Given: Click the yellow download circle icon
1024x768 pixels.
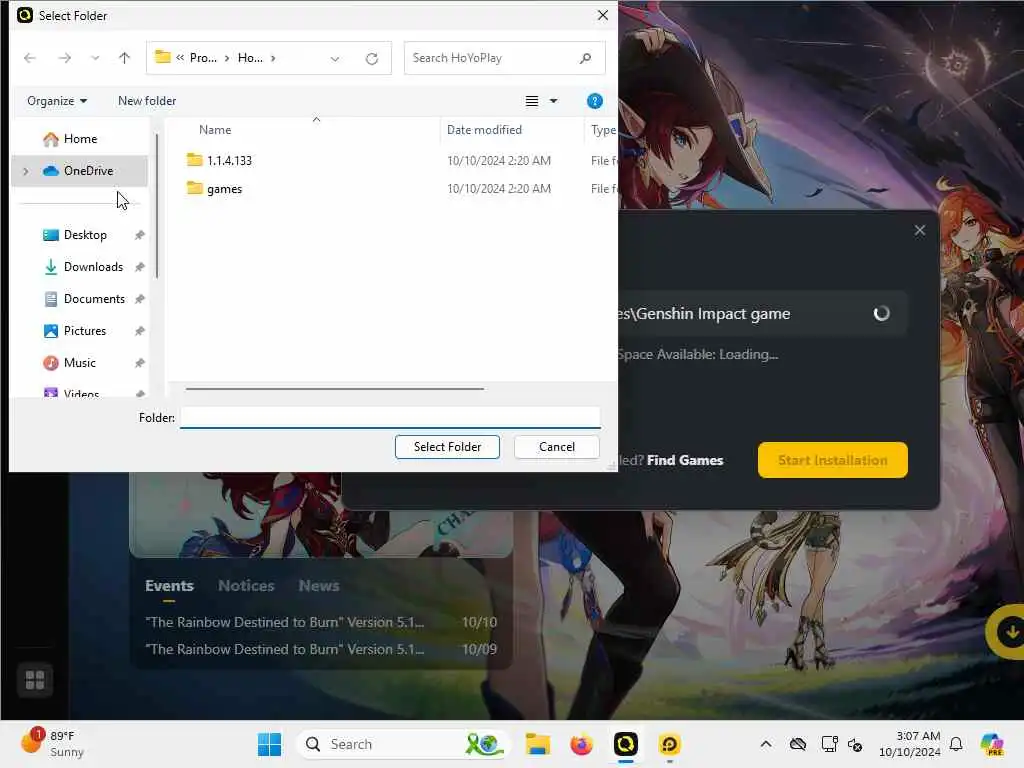Looking at the screenshot, I should [x=1008, y=632].
